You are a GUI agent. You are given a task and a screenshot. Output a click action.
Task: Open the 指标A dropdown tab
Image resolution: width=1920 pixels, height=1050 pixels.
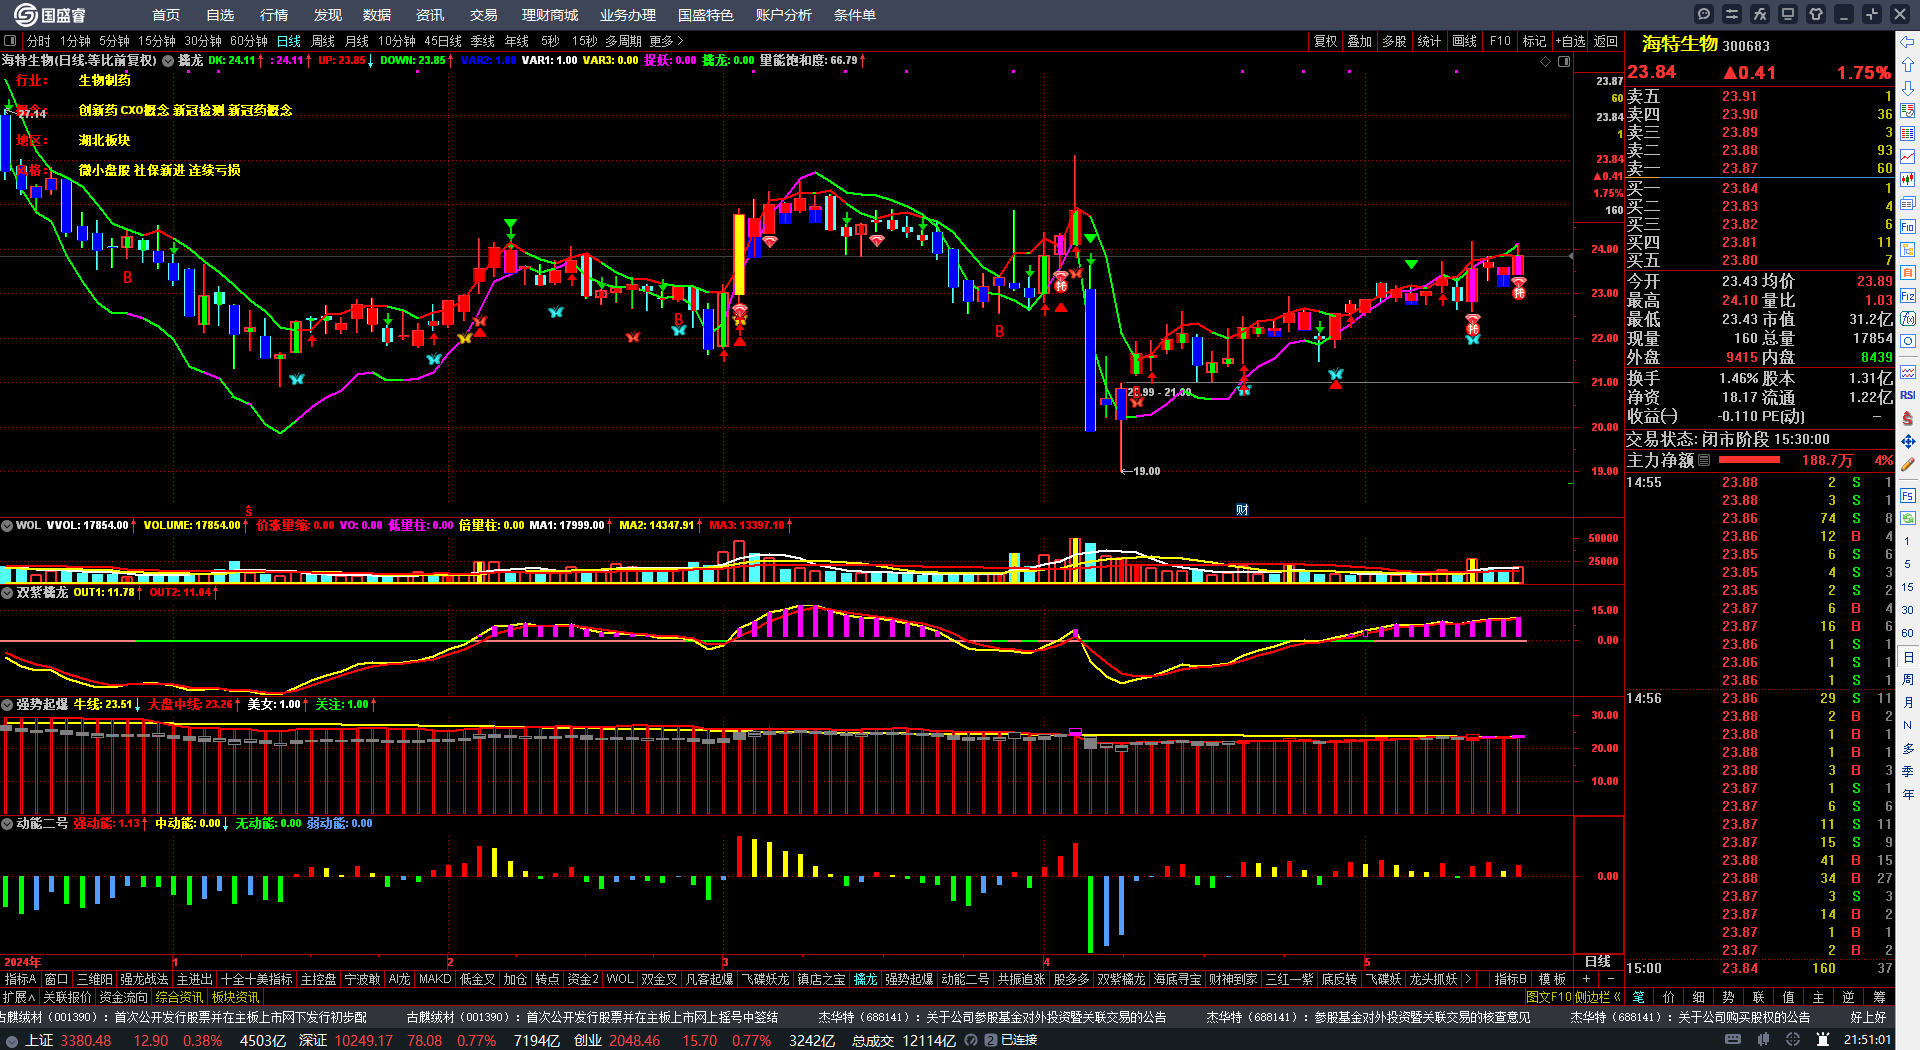click(x=20, y=979)
